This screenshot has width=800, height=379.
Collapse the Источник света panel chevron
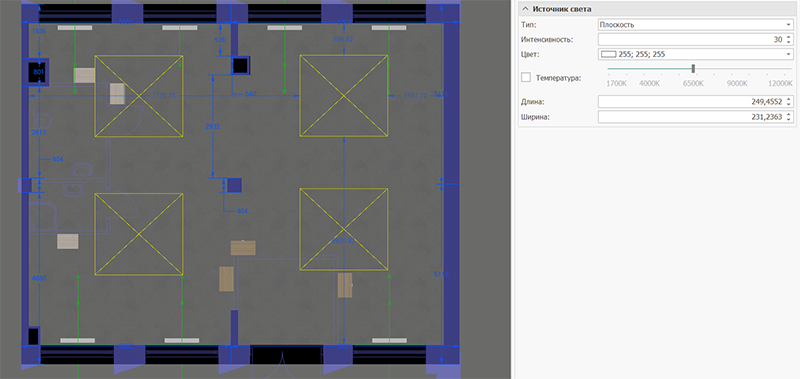point(526,9)
